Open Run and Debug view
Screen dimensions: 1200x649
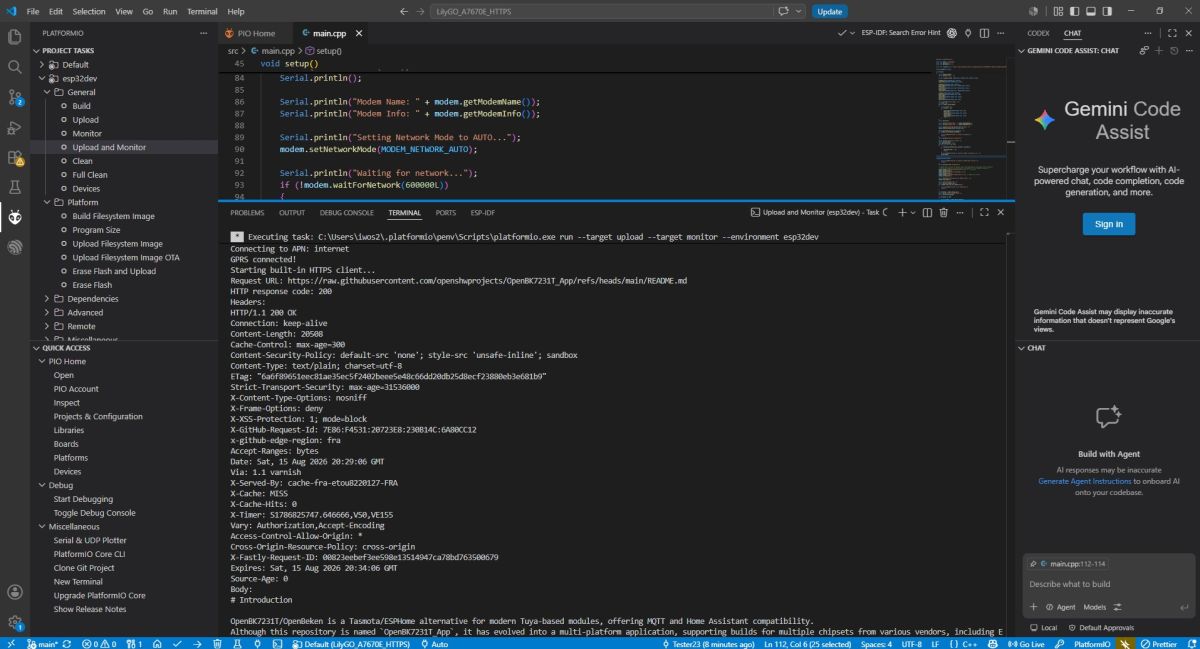pyautogui.click(x=15, y=127)
